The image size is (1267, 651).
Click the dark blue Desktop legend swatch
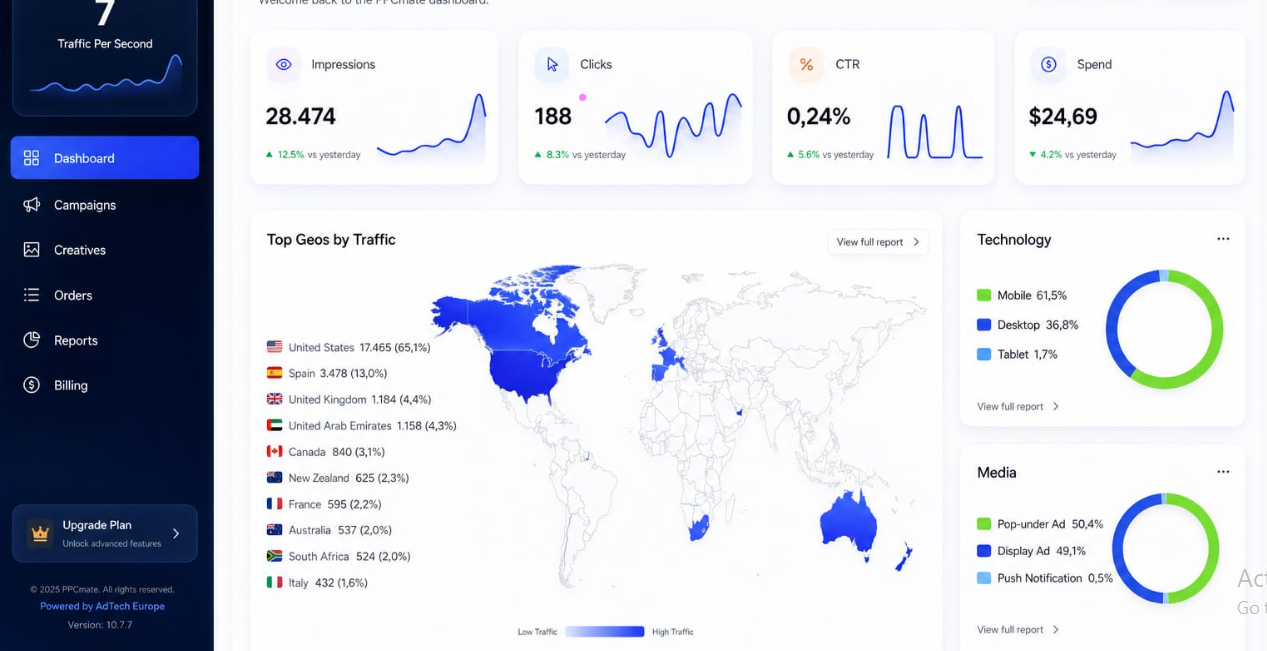point(984,325)
